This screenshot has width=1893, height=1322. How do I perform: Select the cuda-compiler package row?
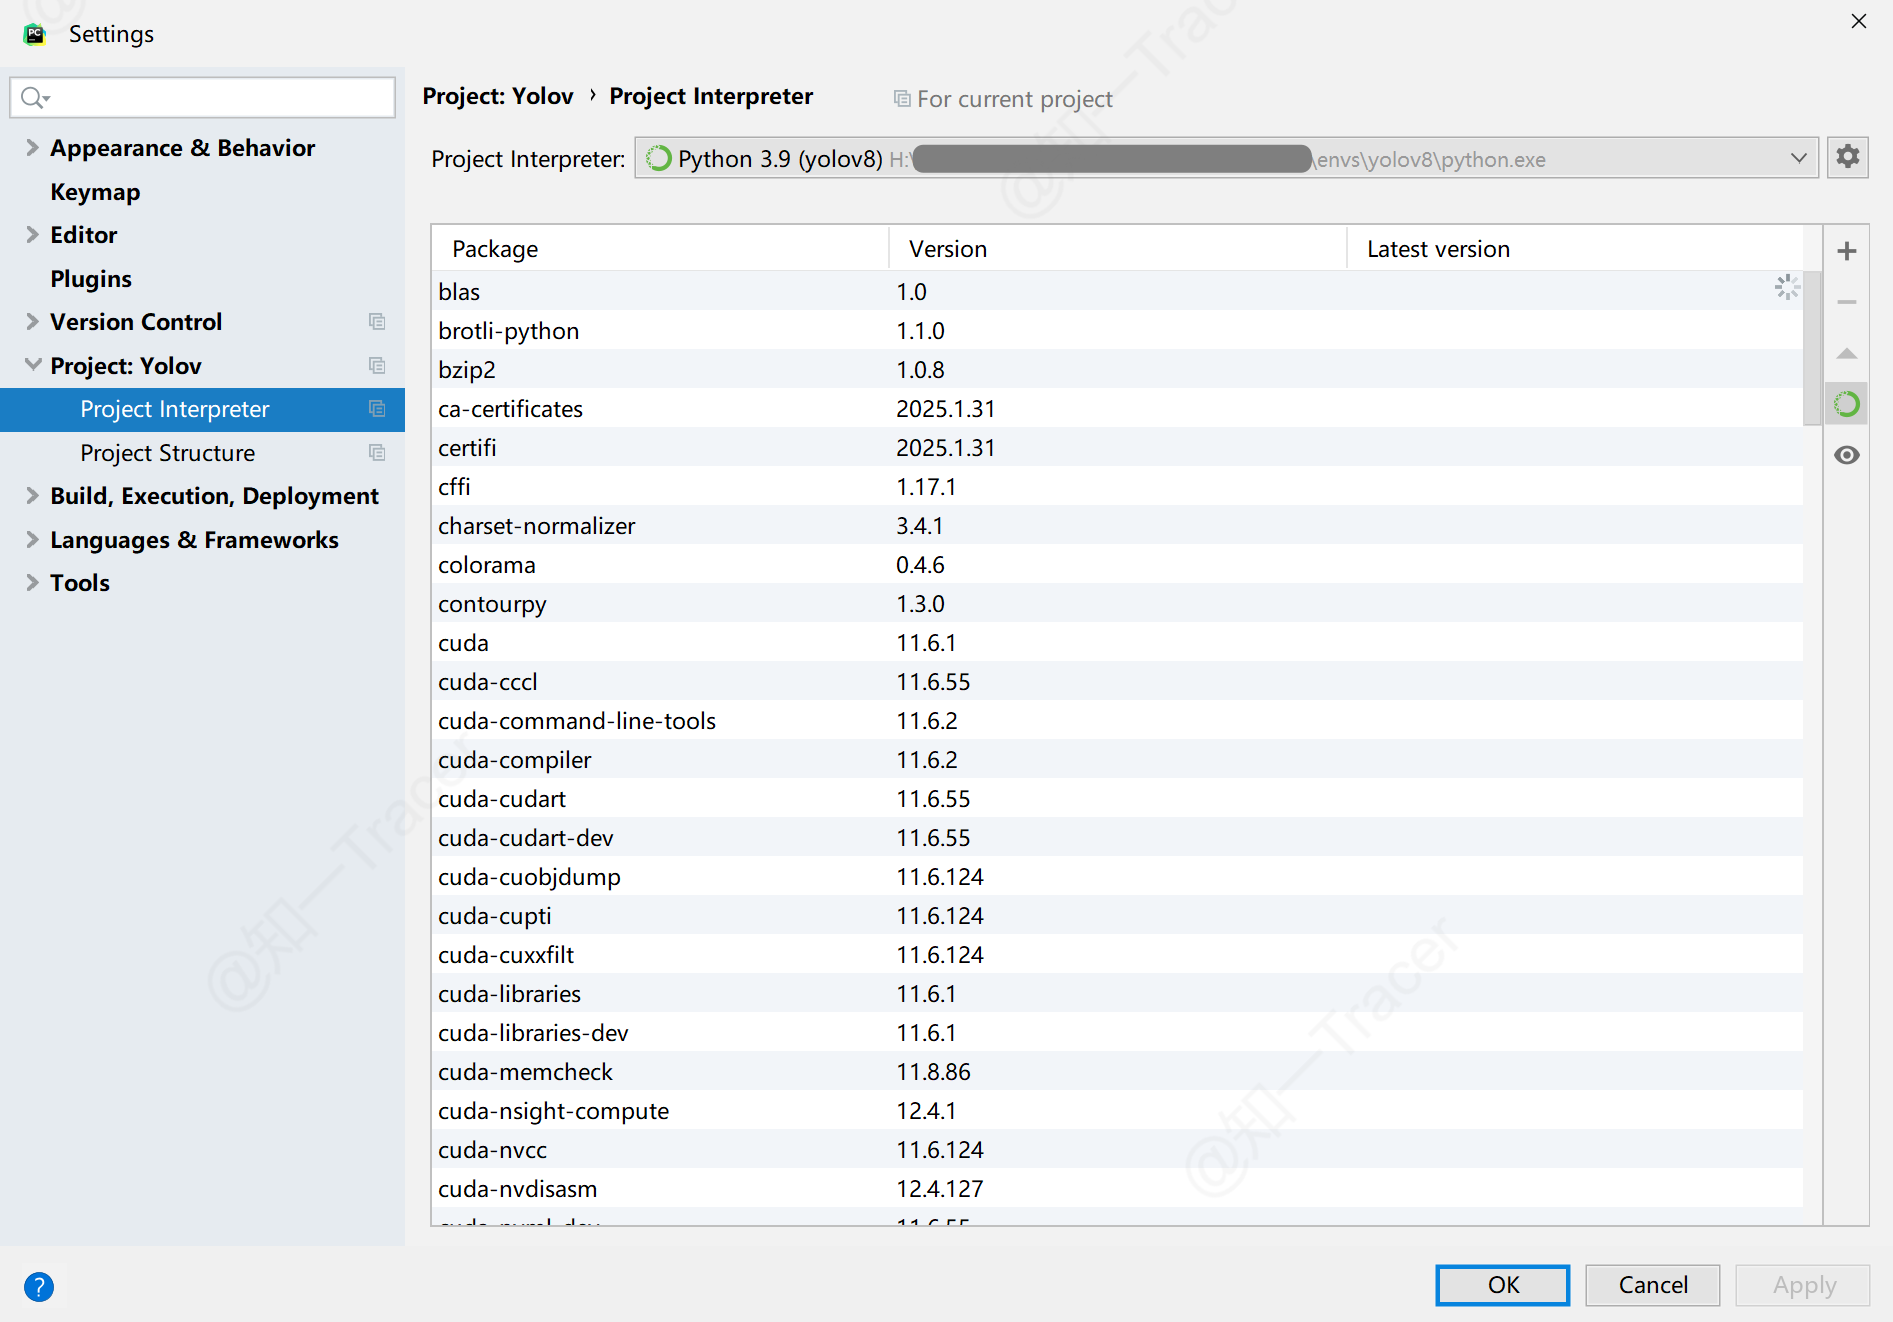click(x=514, y=760)
